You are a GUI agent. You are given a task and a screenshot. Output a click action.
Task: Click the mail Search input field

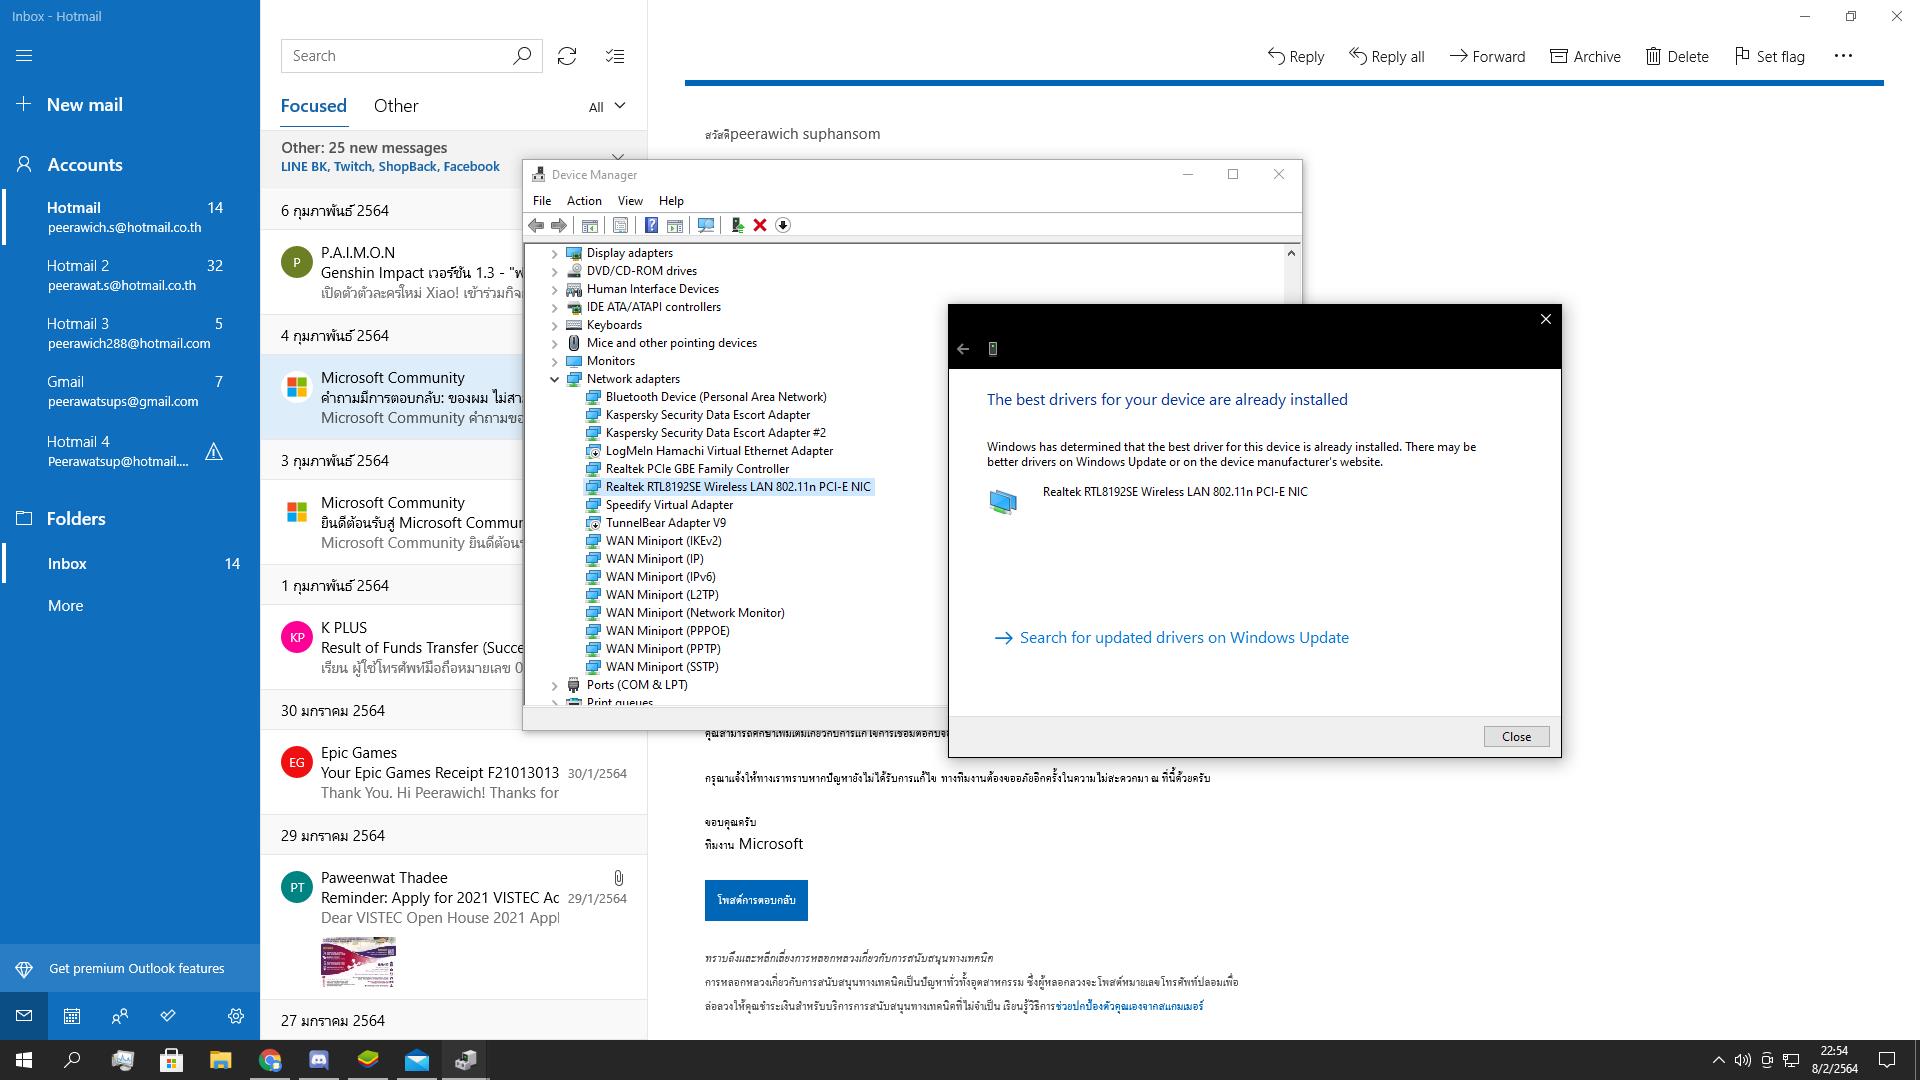coord(397,56)
